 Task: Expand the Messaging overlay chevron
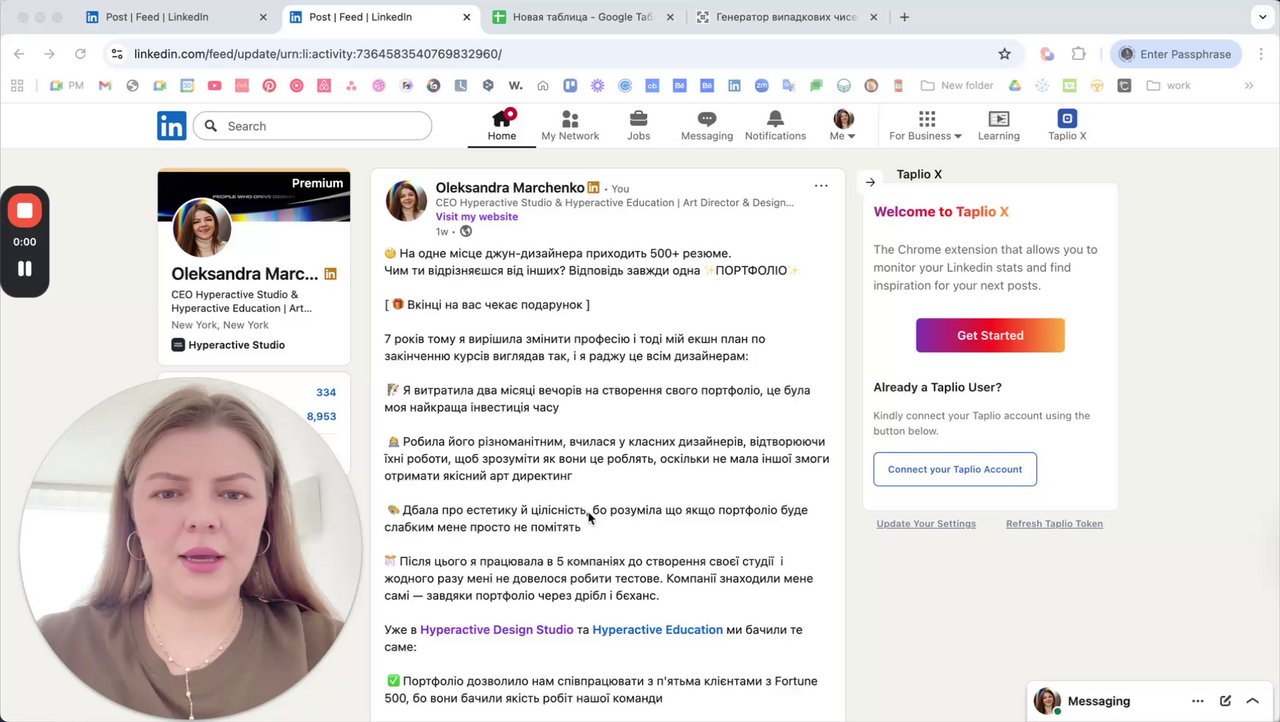pyautogui.click(x=1252, y=701)
